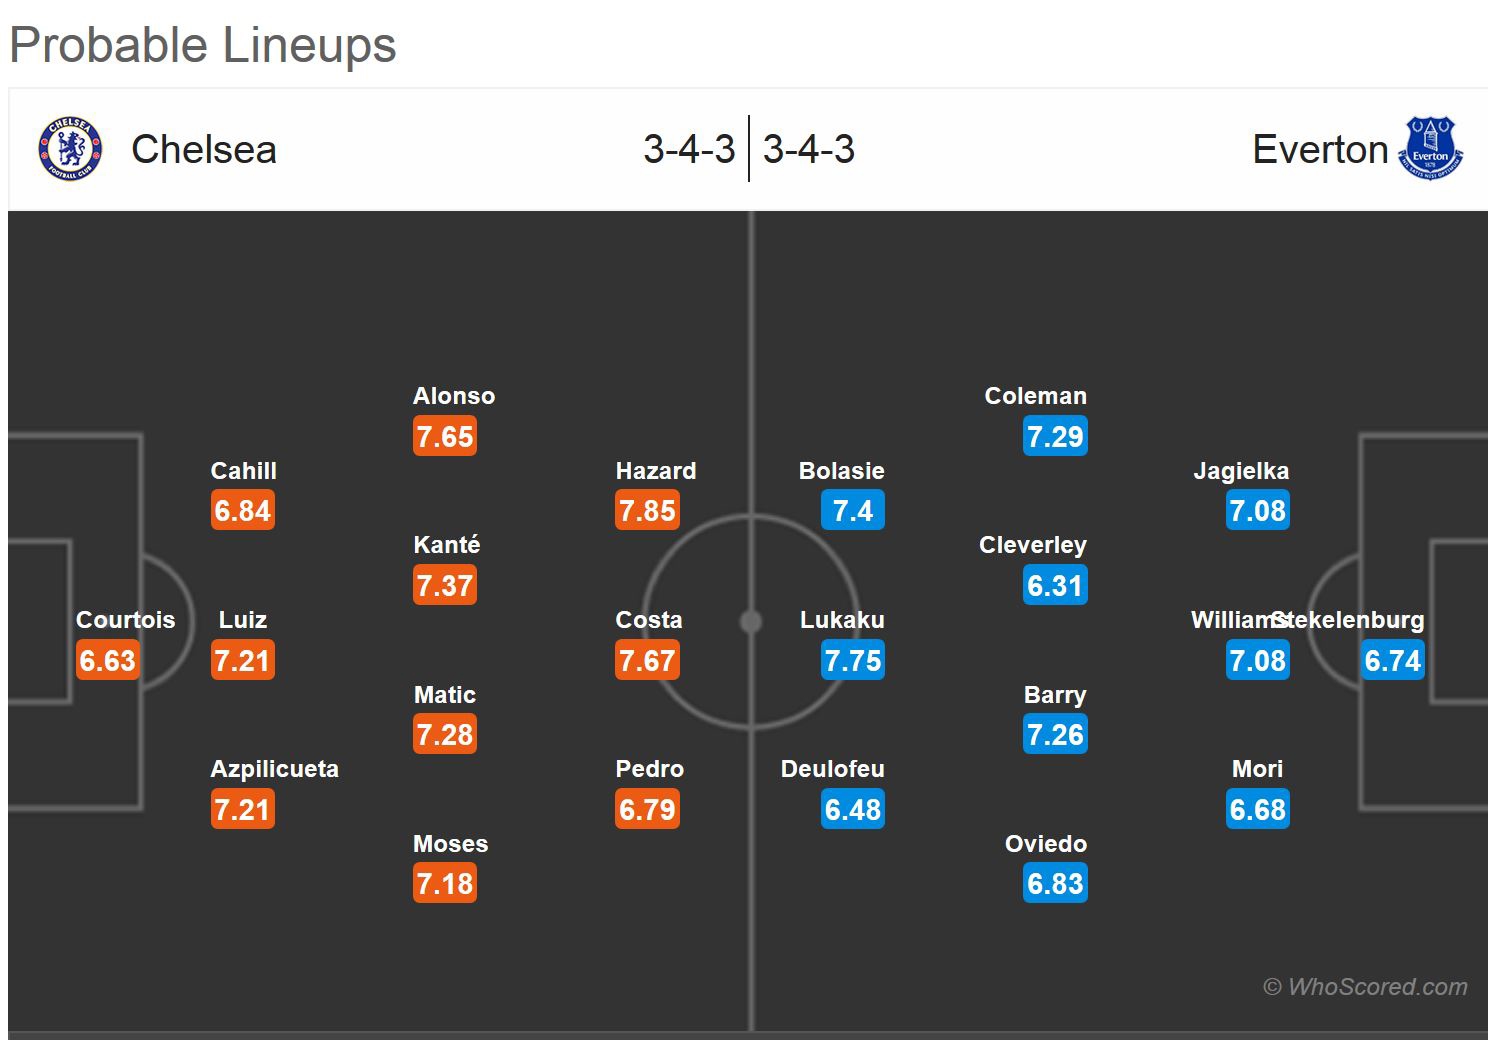Click Oviedo's 6.83 rating badge
Viewport: 1488px width, 1040px height.
pyautogui.click(x=1055, y=884)
